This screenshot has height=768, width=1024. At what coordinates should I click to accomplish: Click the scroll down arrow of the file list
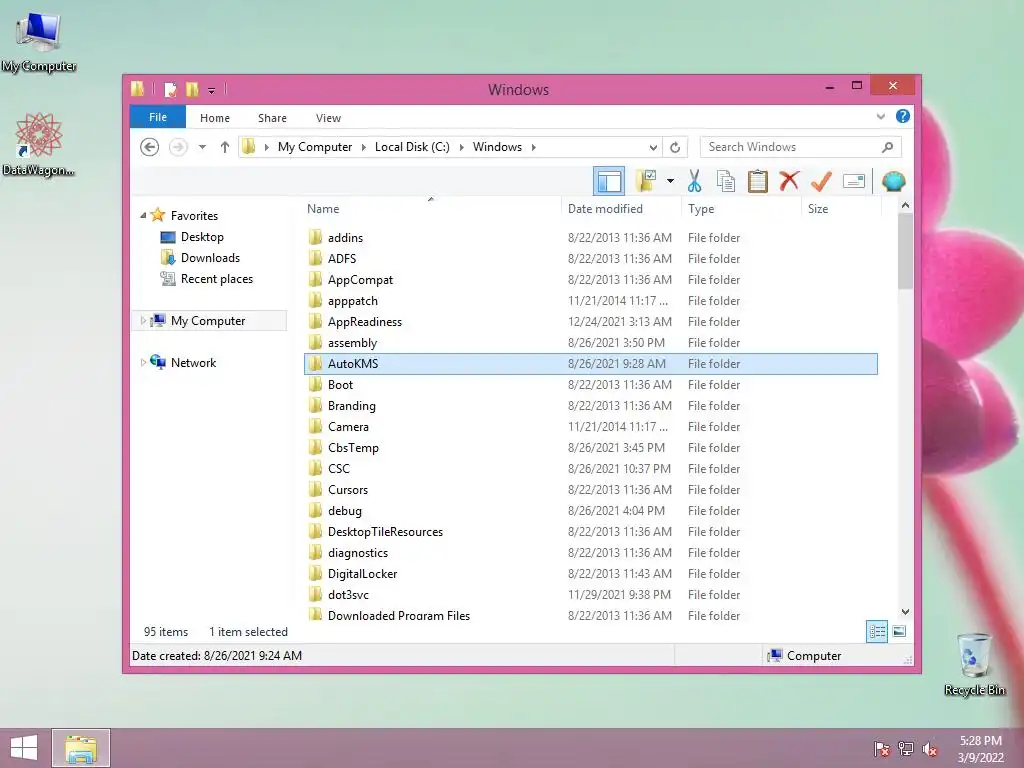(905, 612)
